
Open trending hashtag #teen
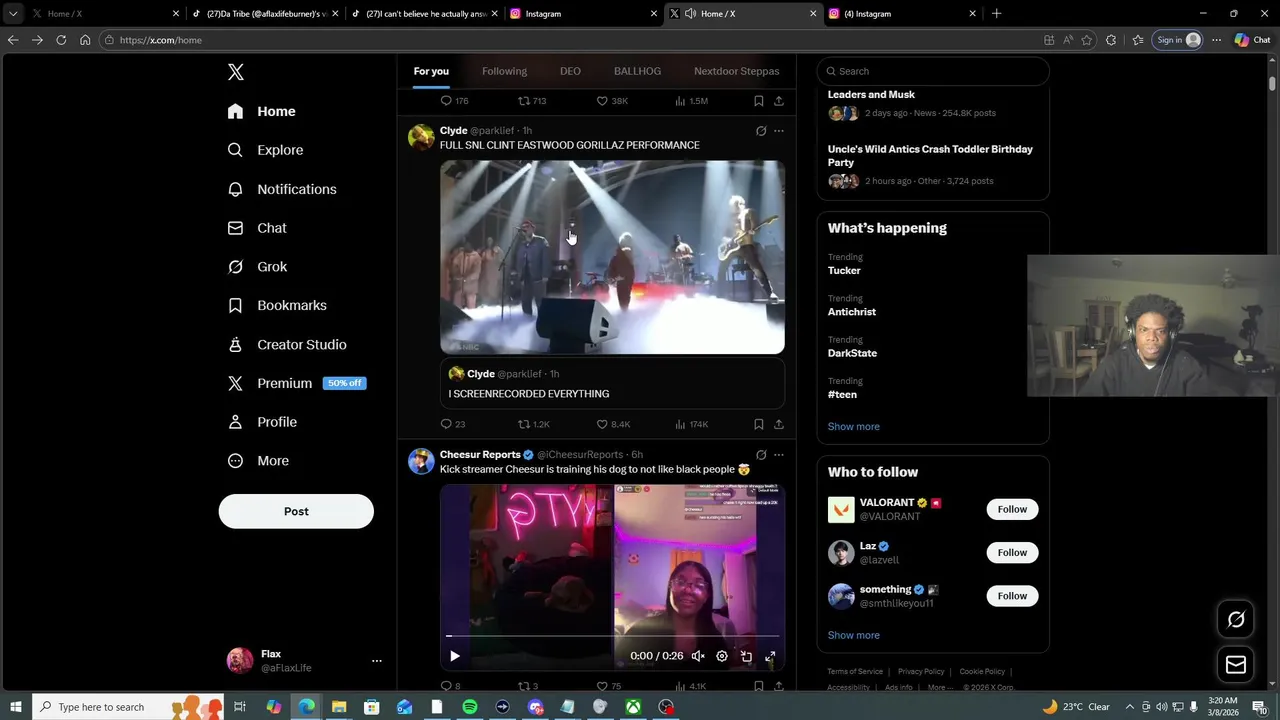click(x=842, y=395)
